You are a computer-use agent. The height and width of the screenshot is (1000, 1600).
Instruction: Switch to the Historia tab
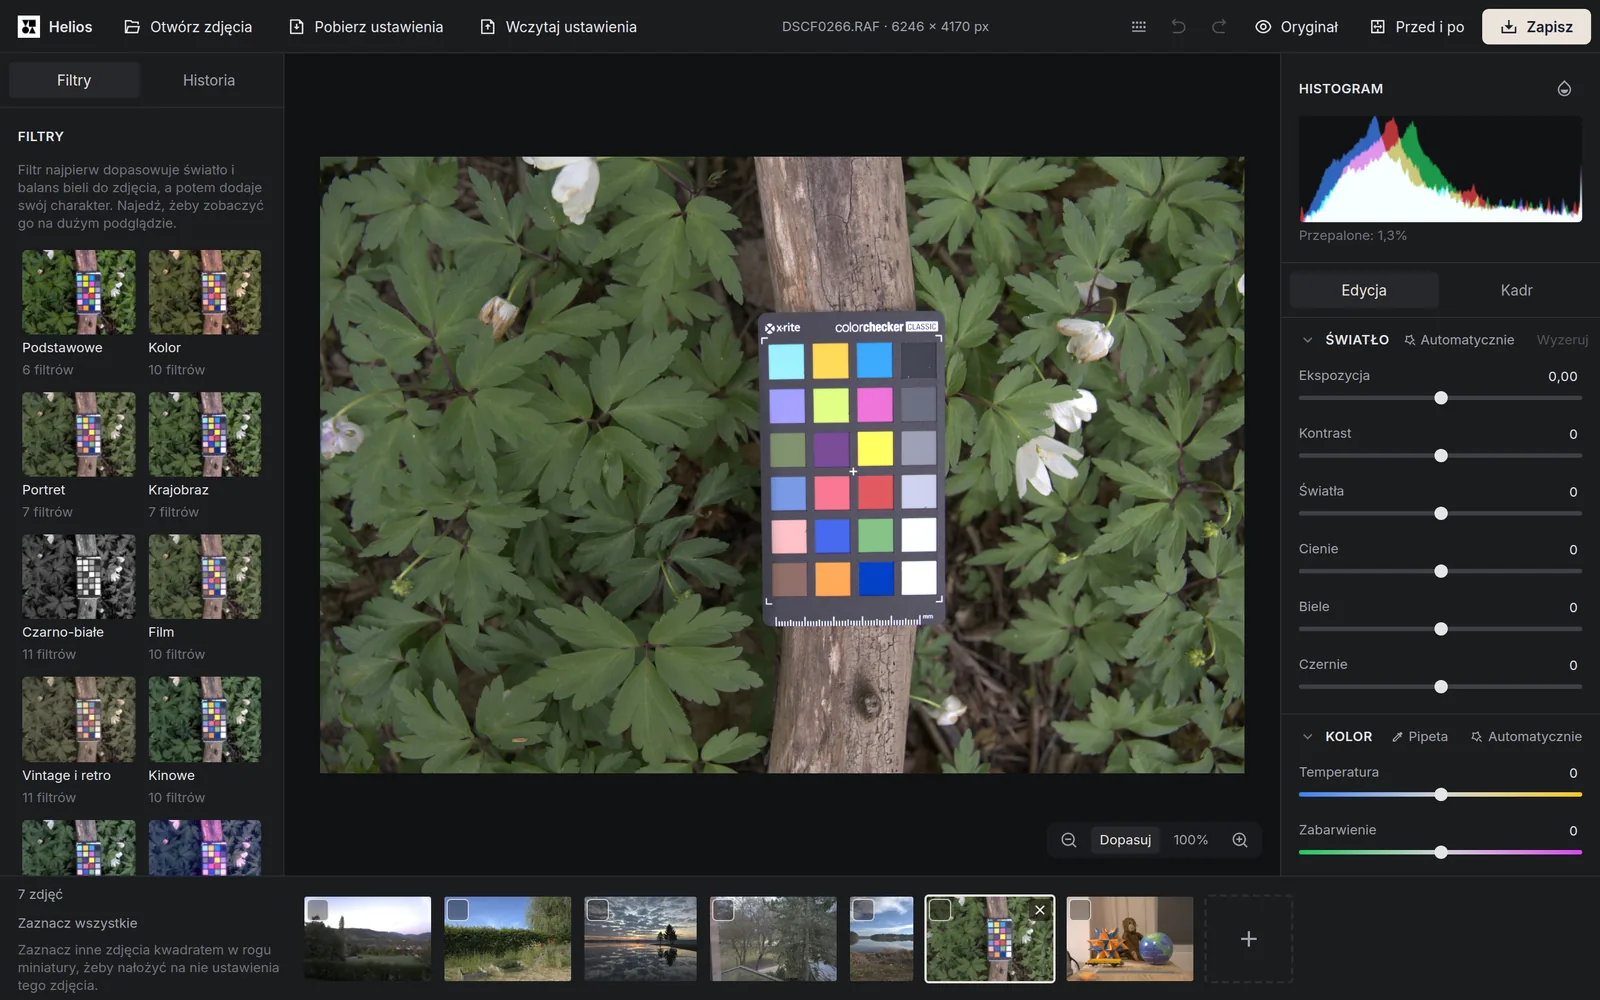[x=209, y=80]
